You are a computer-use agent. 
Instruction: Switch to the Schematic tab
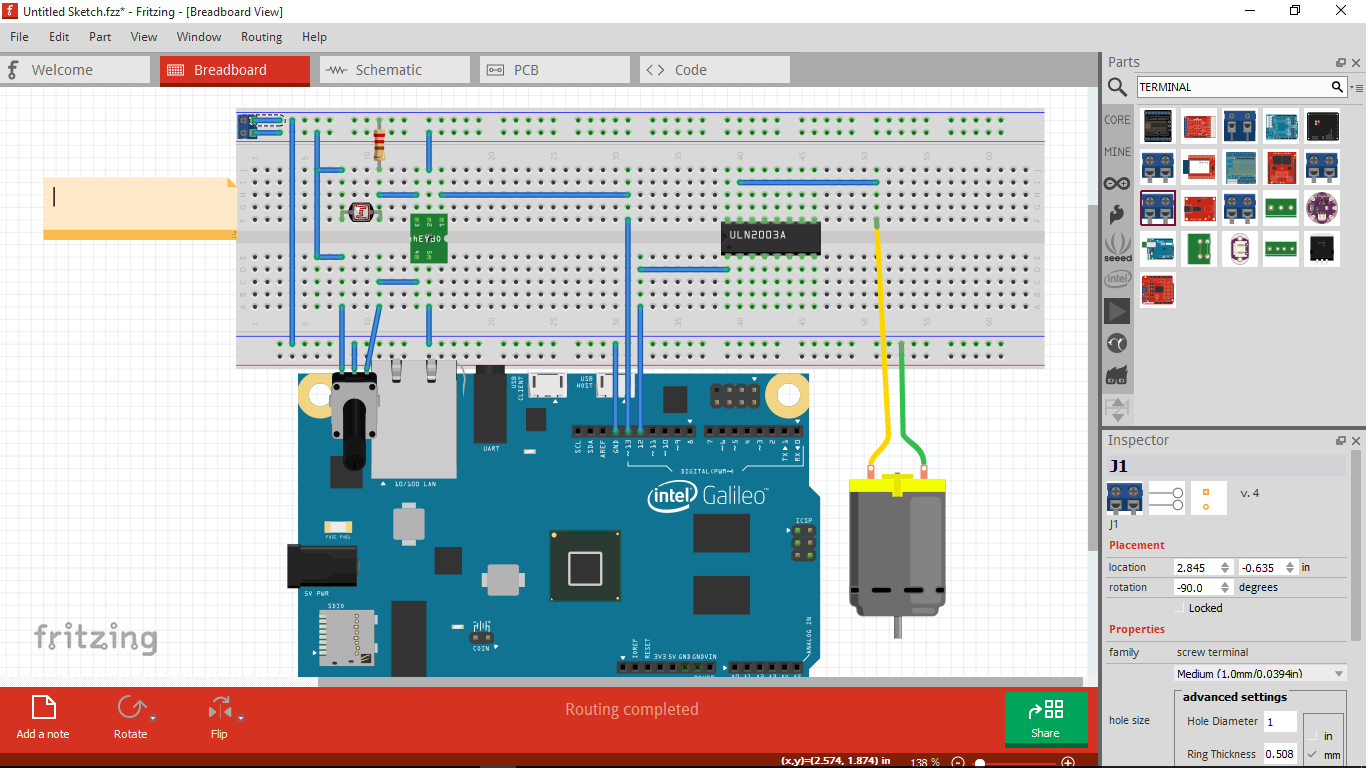pyautogui.click(x=395, y=70)
